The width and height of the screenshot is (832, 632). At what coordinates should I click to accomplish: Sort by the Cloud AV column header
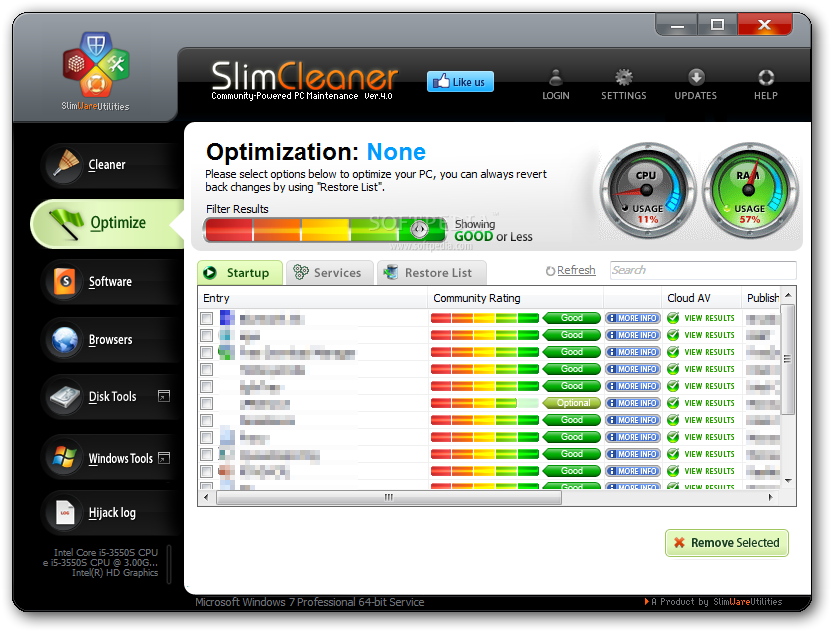pyautogui.click(x=701, y=298)
